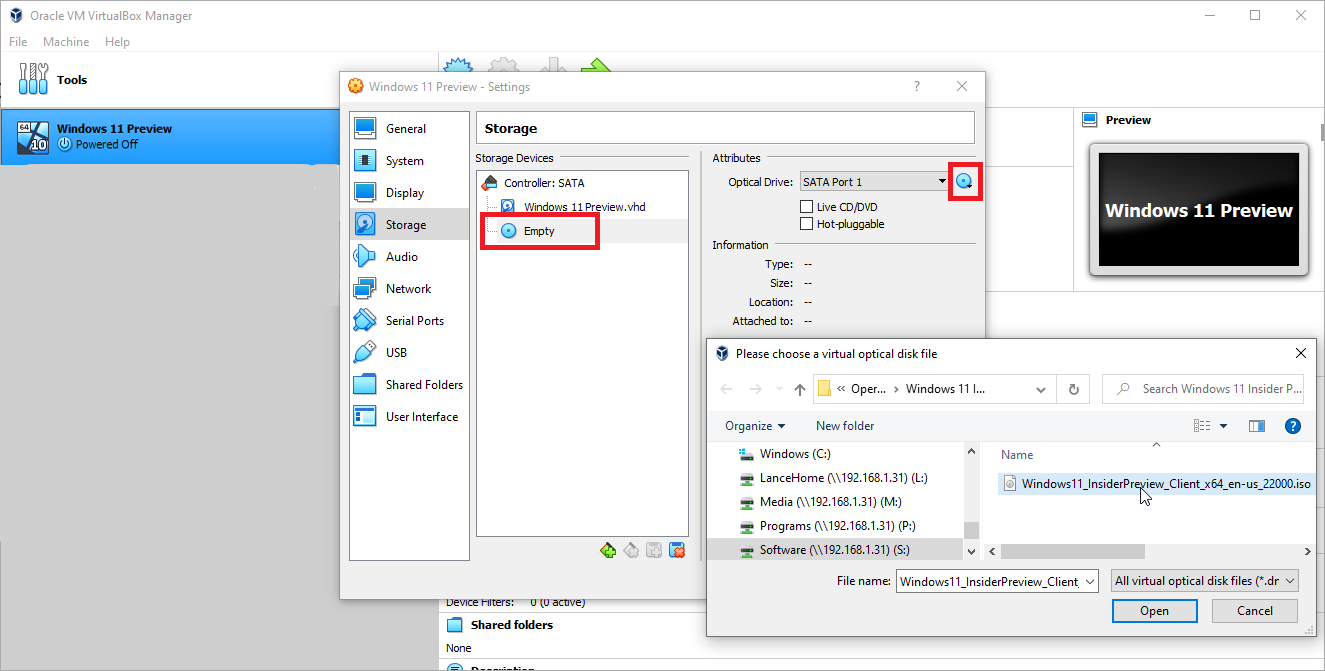
Task: Open Storage settings category
Action: (x=409, y=225)
